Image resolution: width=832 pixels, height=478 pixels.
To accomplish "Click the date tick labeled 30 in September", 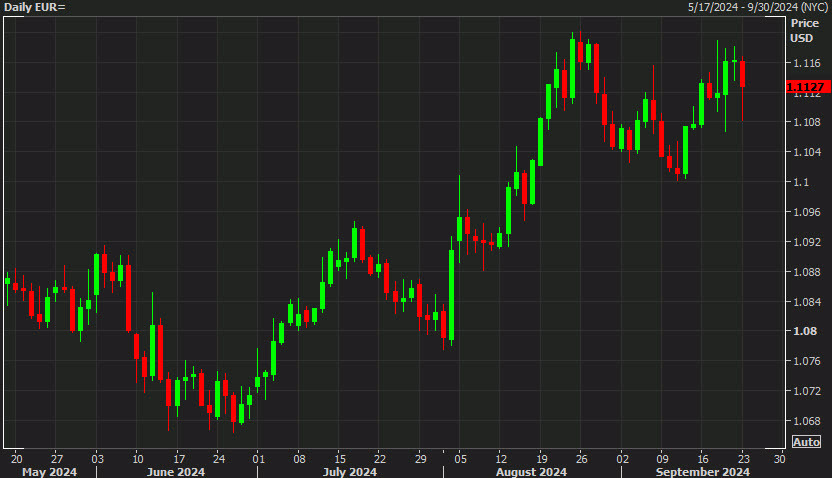I will (x=779, y=459).
